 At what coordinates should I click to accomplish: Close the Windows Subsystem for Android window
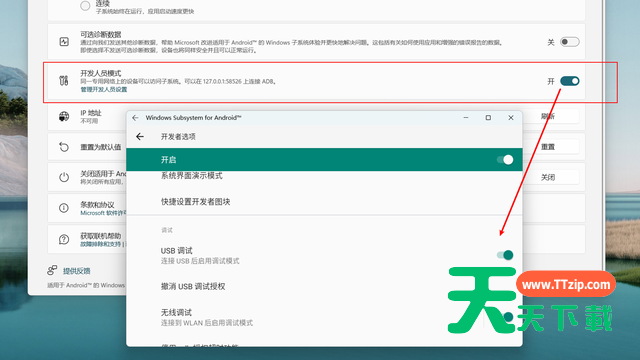(x=511, y=118)
